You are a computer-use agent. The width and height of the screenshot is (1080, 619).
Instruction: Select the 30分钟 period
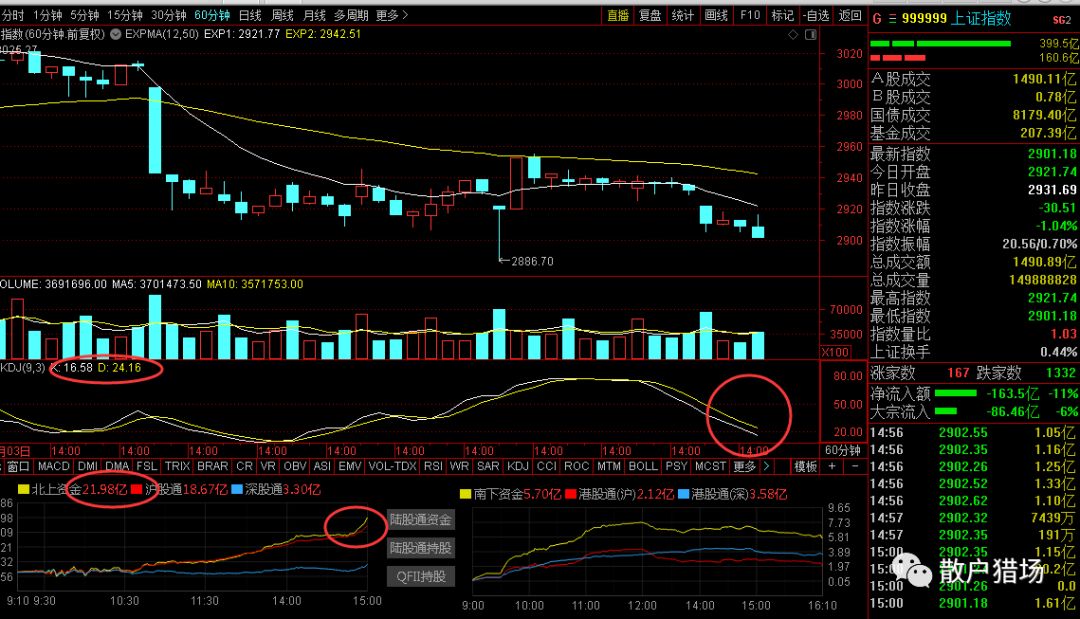169,15
